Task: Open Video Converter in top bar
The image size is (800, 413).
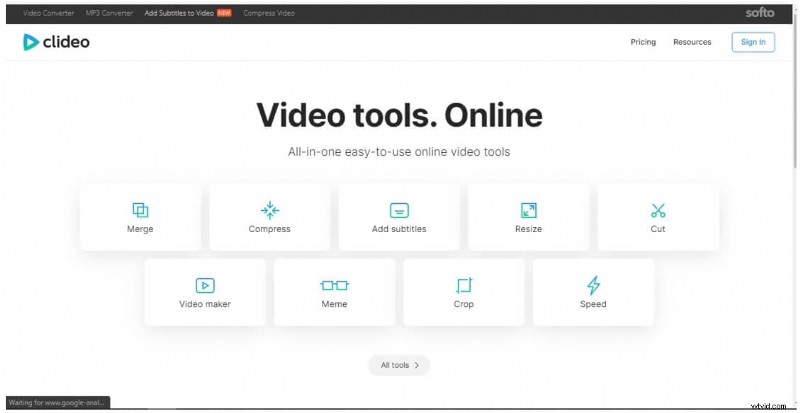Action: click(x=48, y=13)
